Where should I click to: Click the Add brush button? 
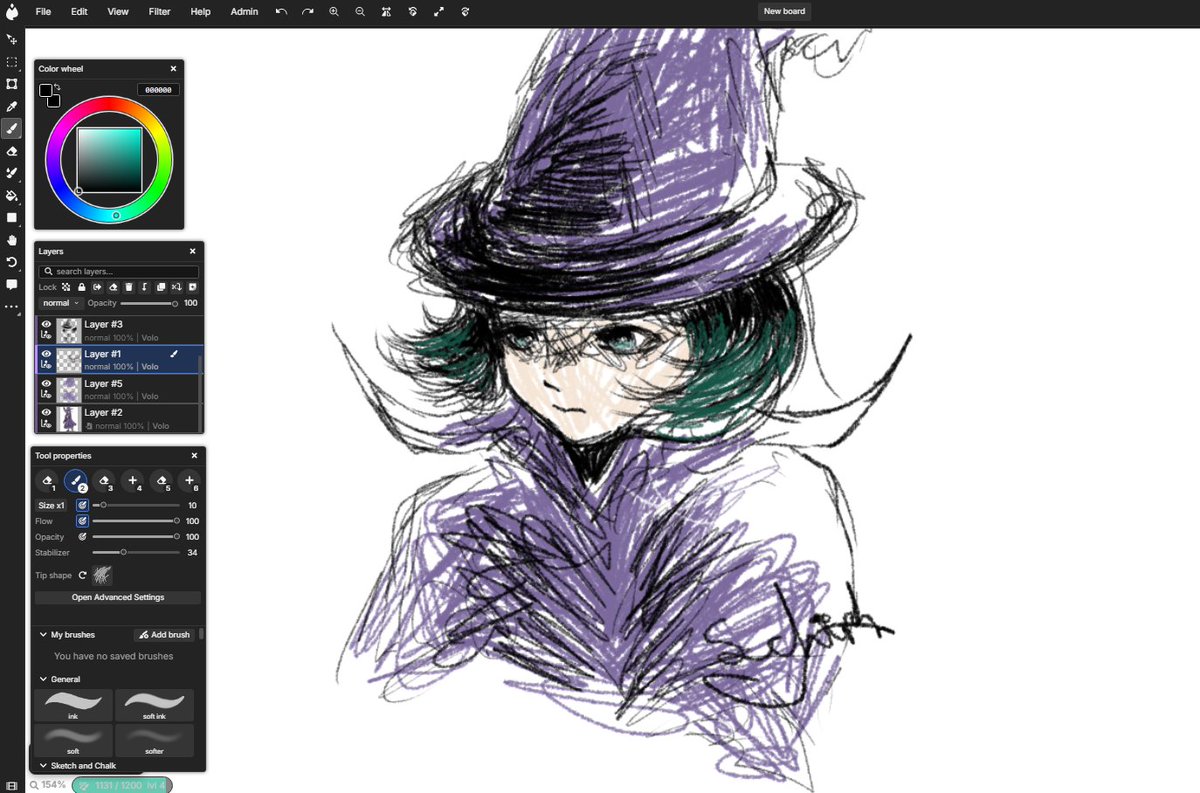pyautogui.click(x=164, y=635)
